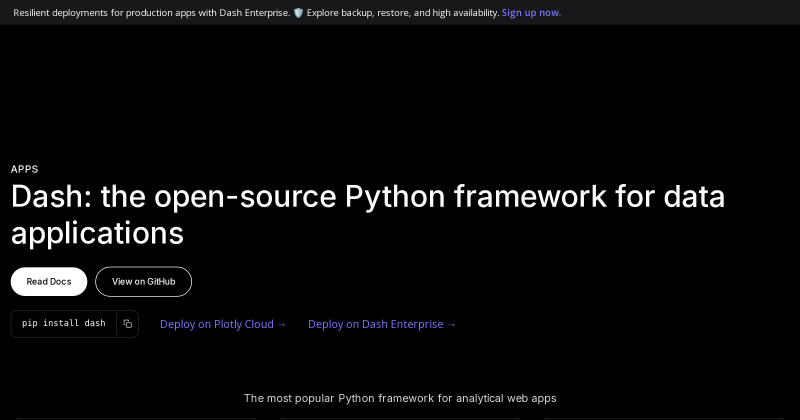Image resolution: width=800 pixels, height=420 pixels.
Task: Click the Dash open-source Python framework headline
Action: 367,214
